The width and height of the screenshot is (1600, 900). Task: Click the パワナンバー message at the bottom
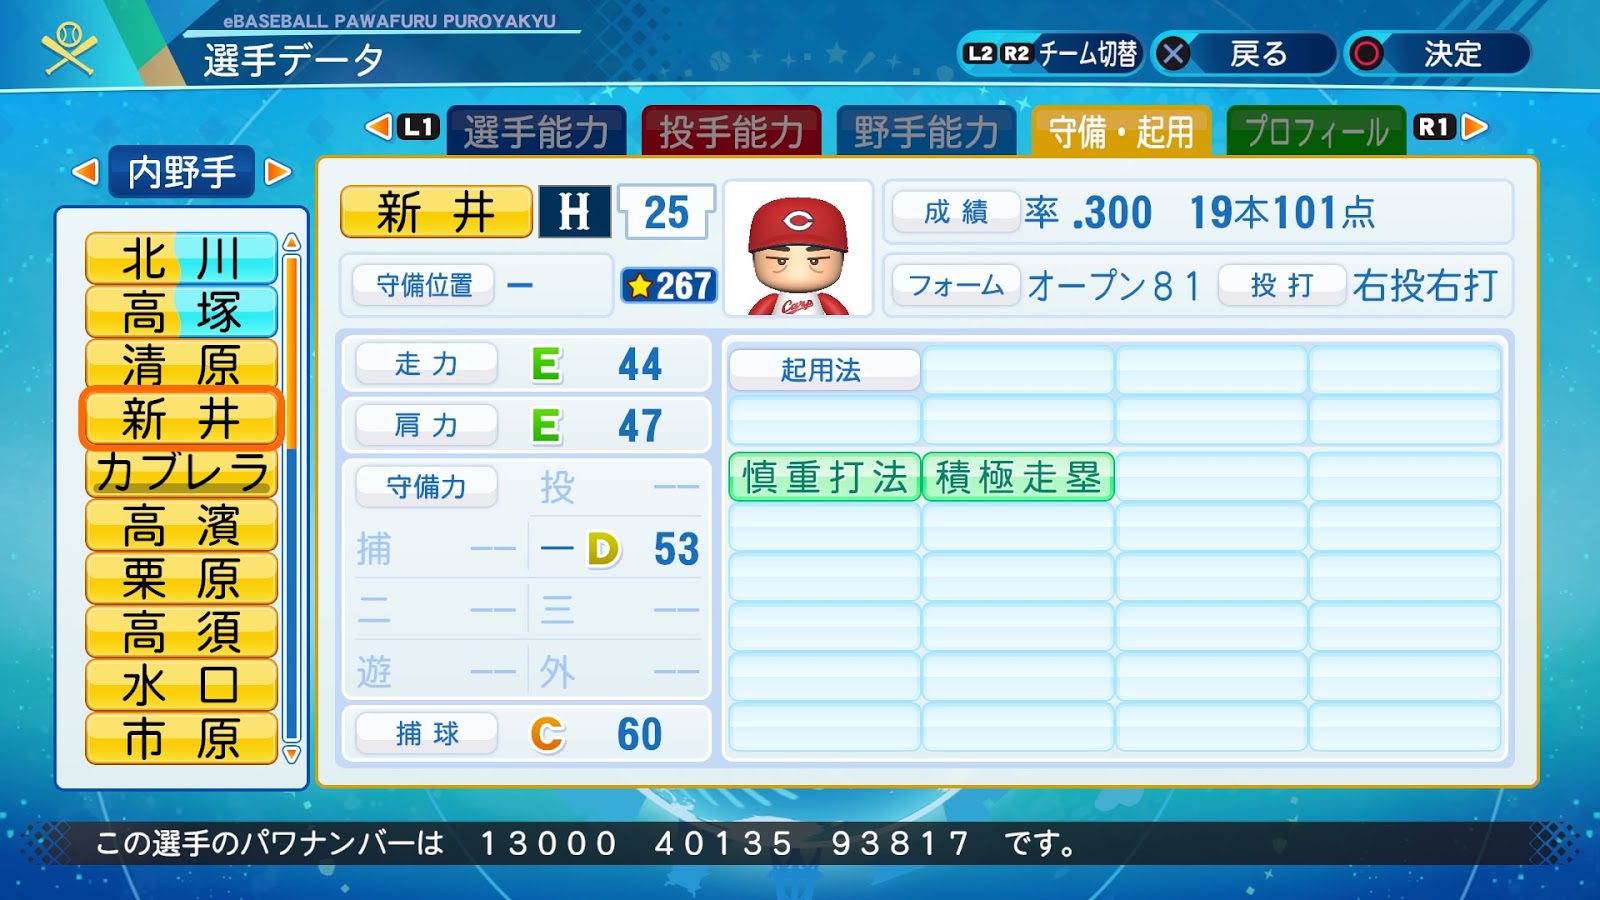tap(586, 844)
